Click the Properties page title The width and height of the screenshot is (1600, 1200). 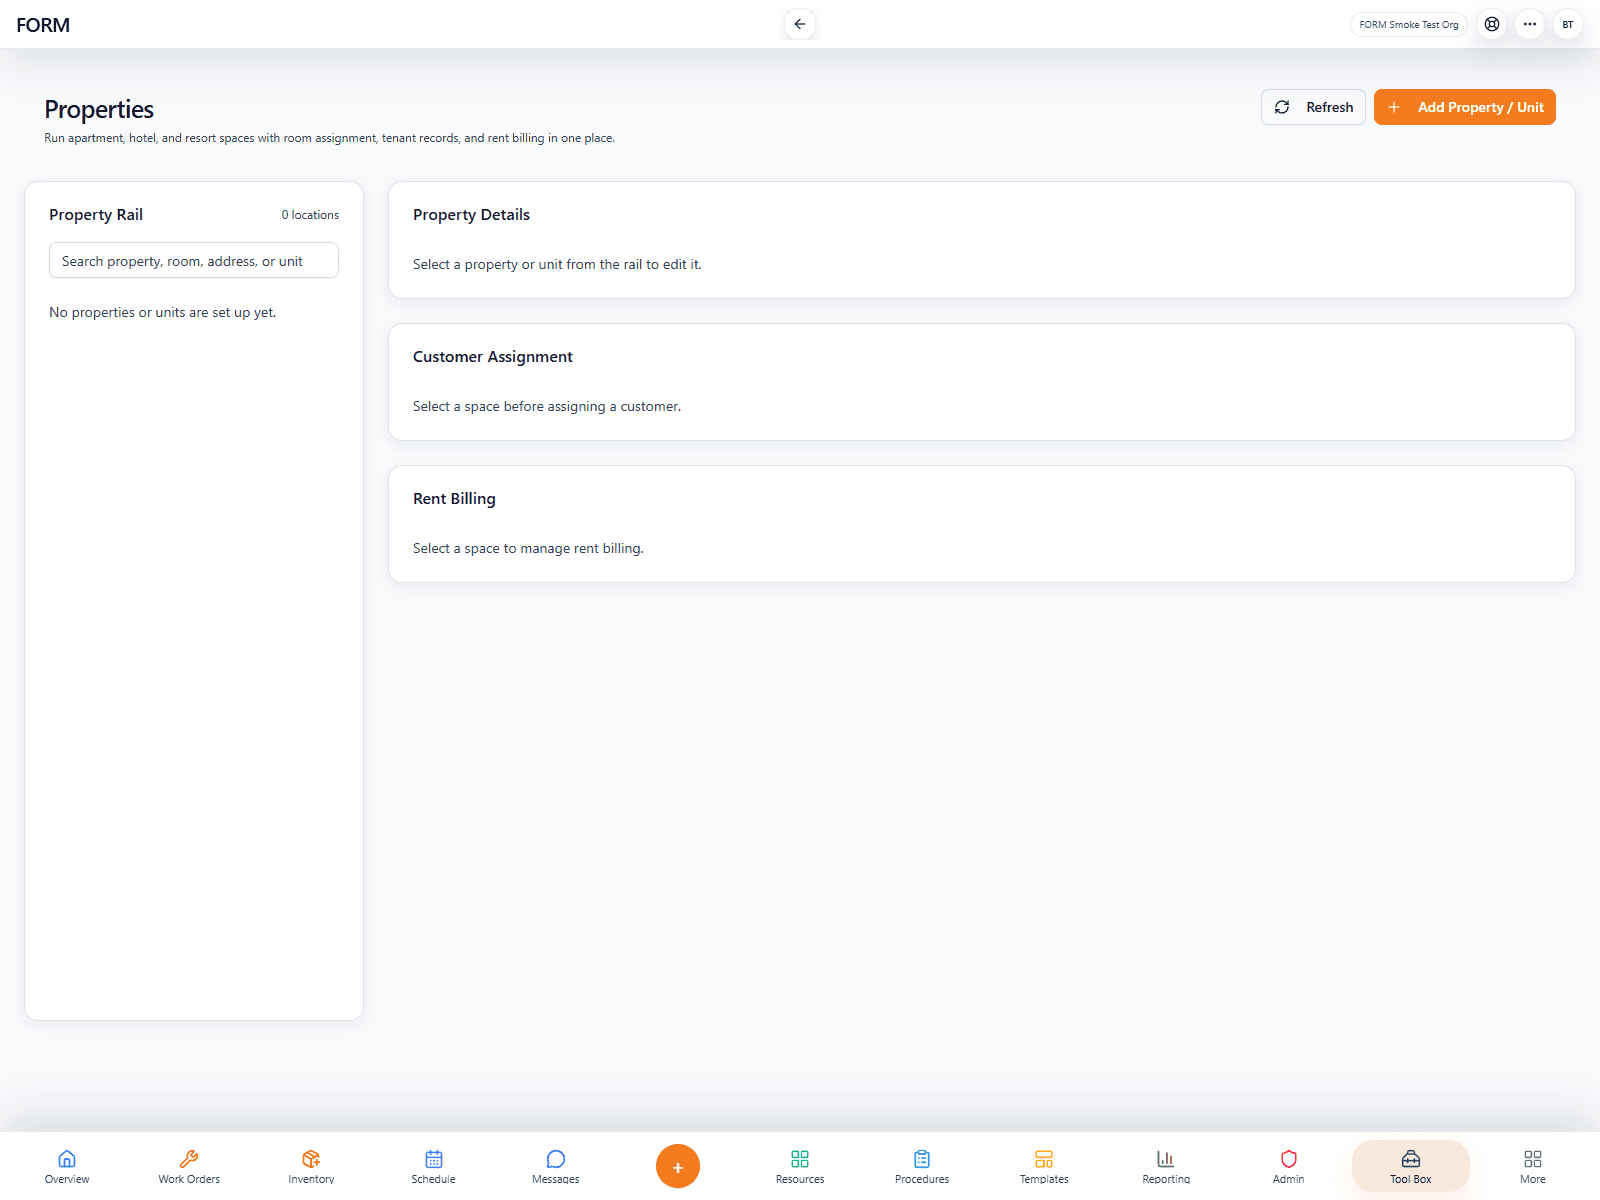(99, 109)
